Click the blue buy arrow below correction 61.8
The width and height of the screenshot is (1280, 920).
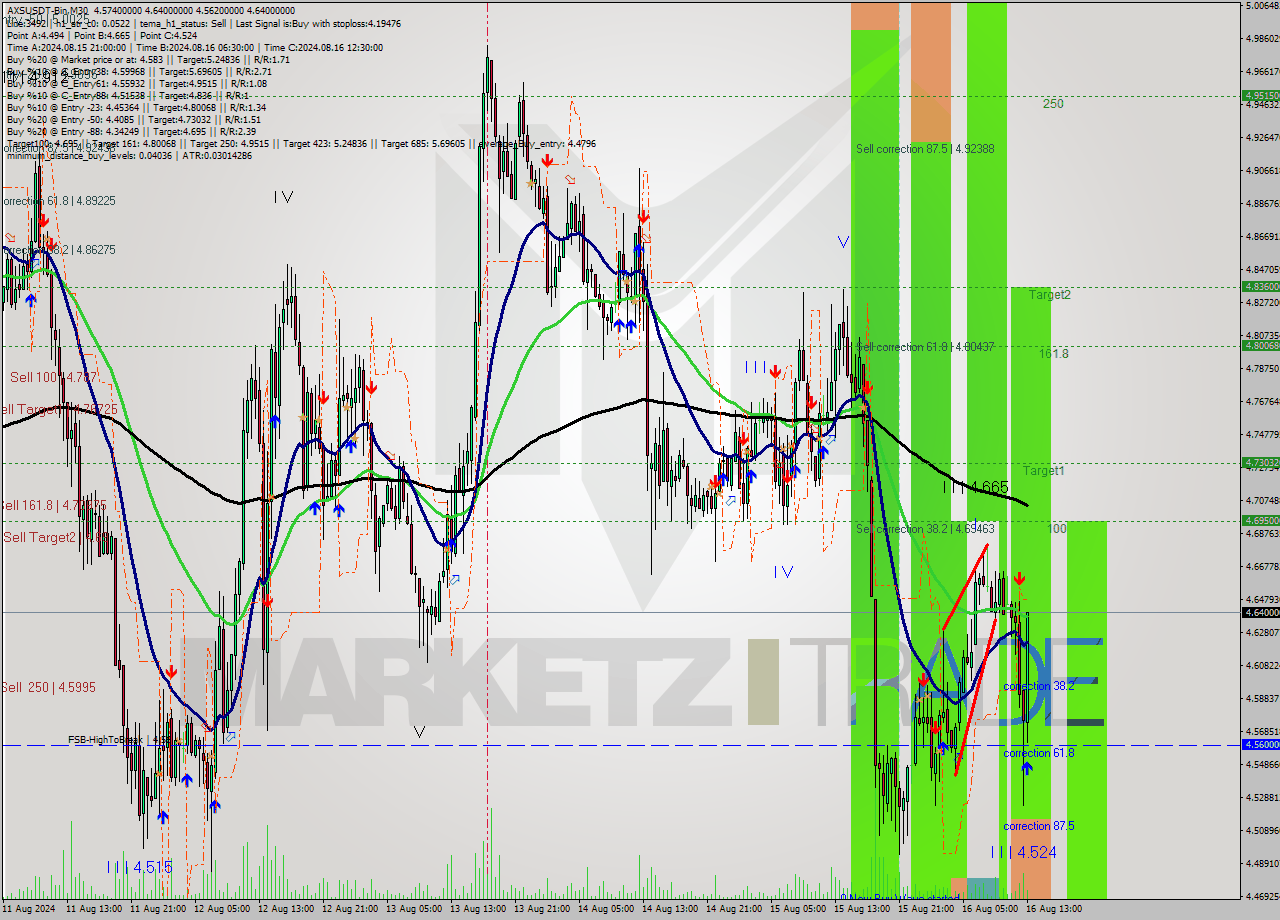pyautogui.click(x=1027, y=768)
